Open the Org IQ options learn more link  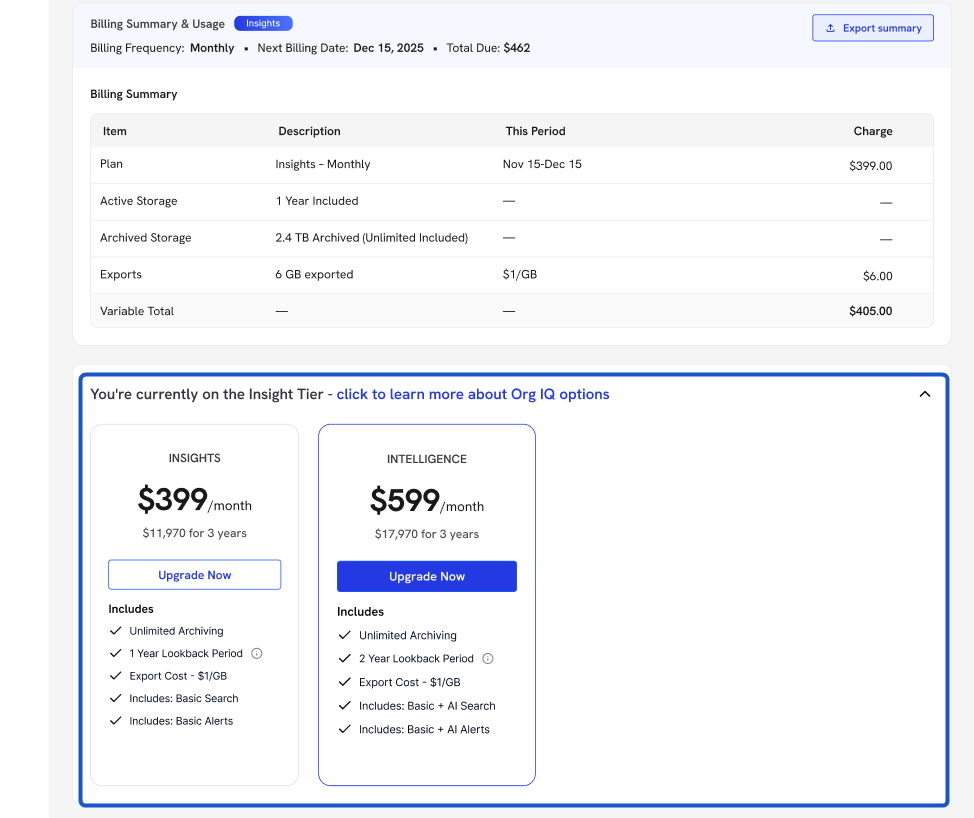473,394
